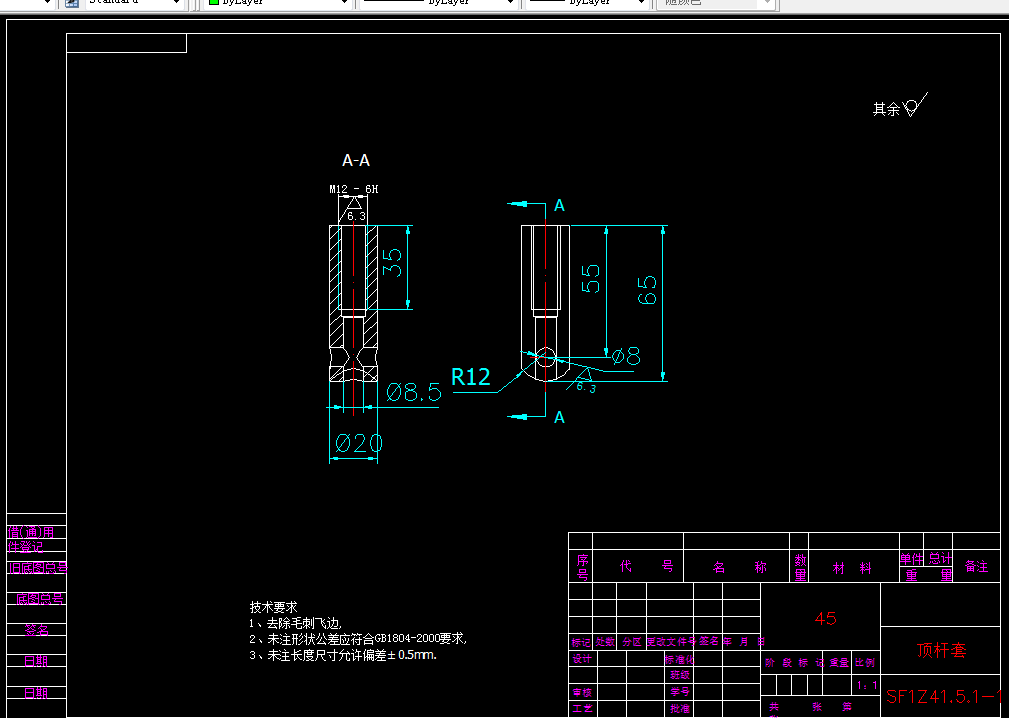
Task: Select the Ø8.5 dimension text
Action: point(413,393)
